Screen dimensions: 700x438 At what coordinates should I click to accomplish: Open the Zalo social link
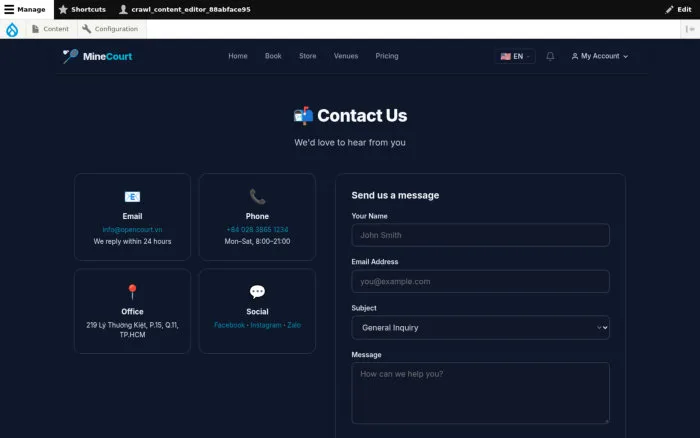click(294, 325)
